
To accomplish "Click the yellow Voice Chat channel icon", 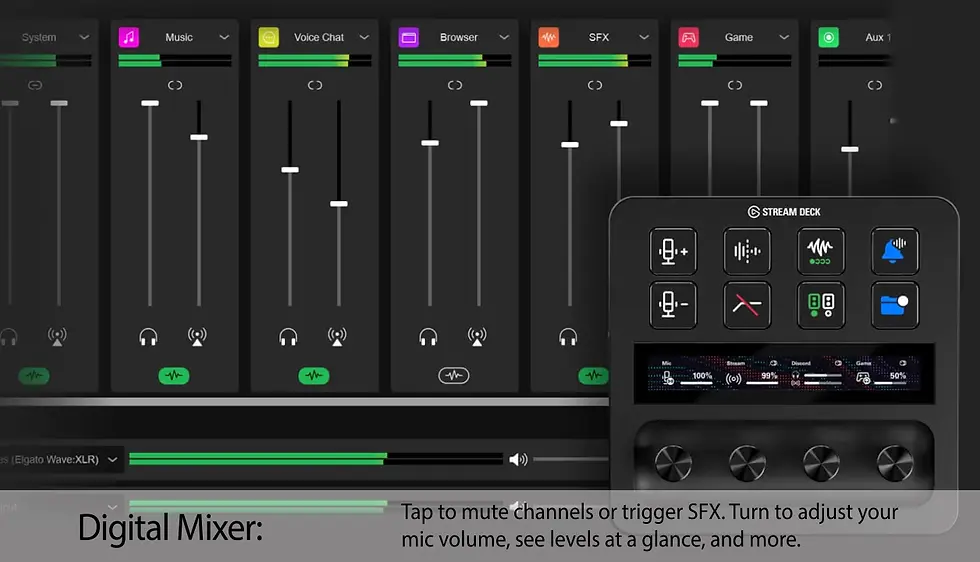I will 269,38.
